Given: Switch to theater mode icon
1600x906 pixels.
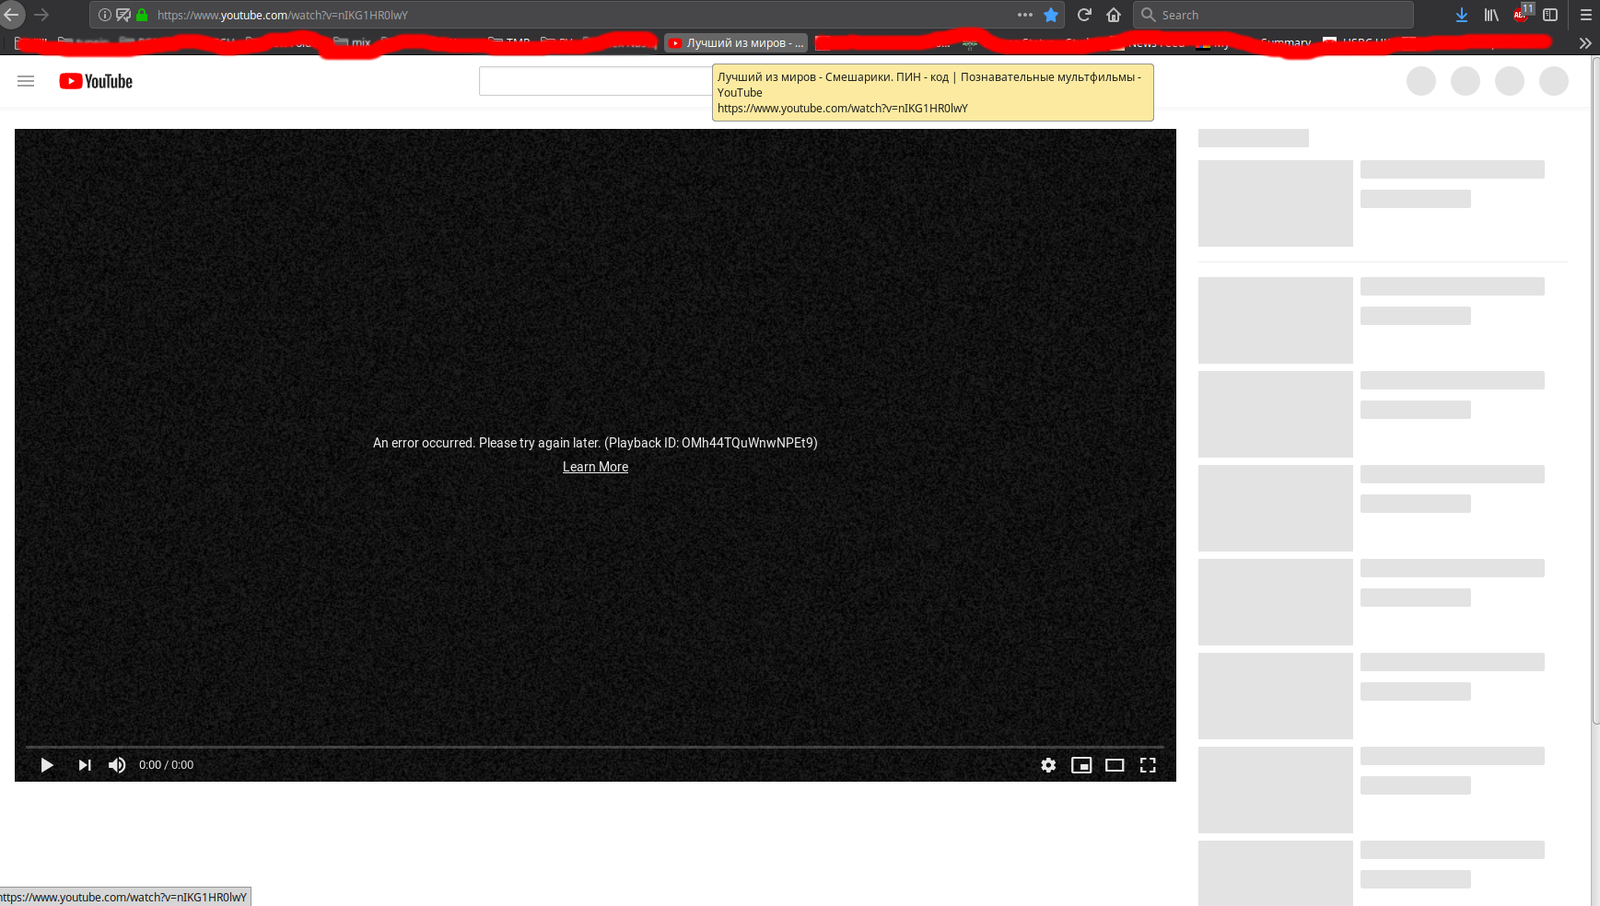Looking at the screenshot, I should pos(1114,765).
